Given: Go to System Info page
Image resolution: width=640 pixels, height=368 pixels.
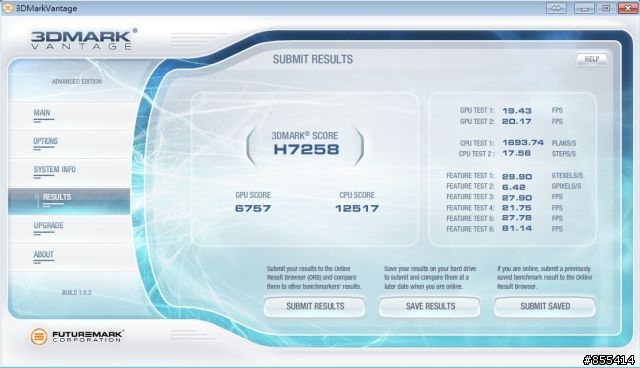Looking at the screenshot, I should point(54,169).
